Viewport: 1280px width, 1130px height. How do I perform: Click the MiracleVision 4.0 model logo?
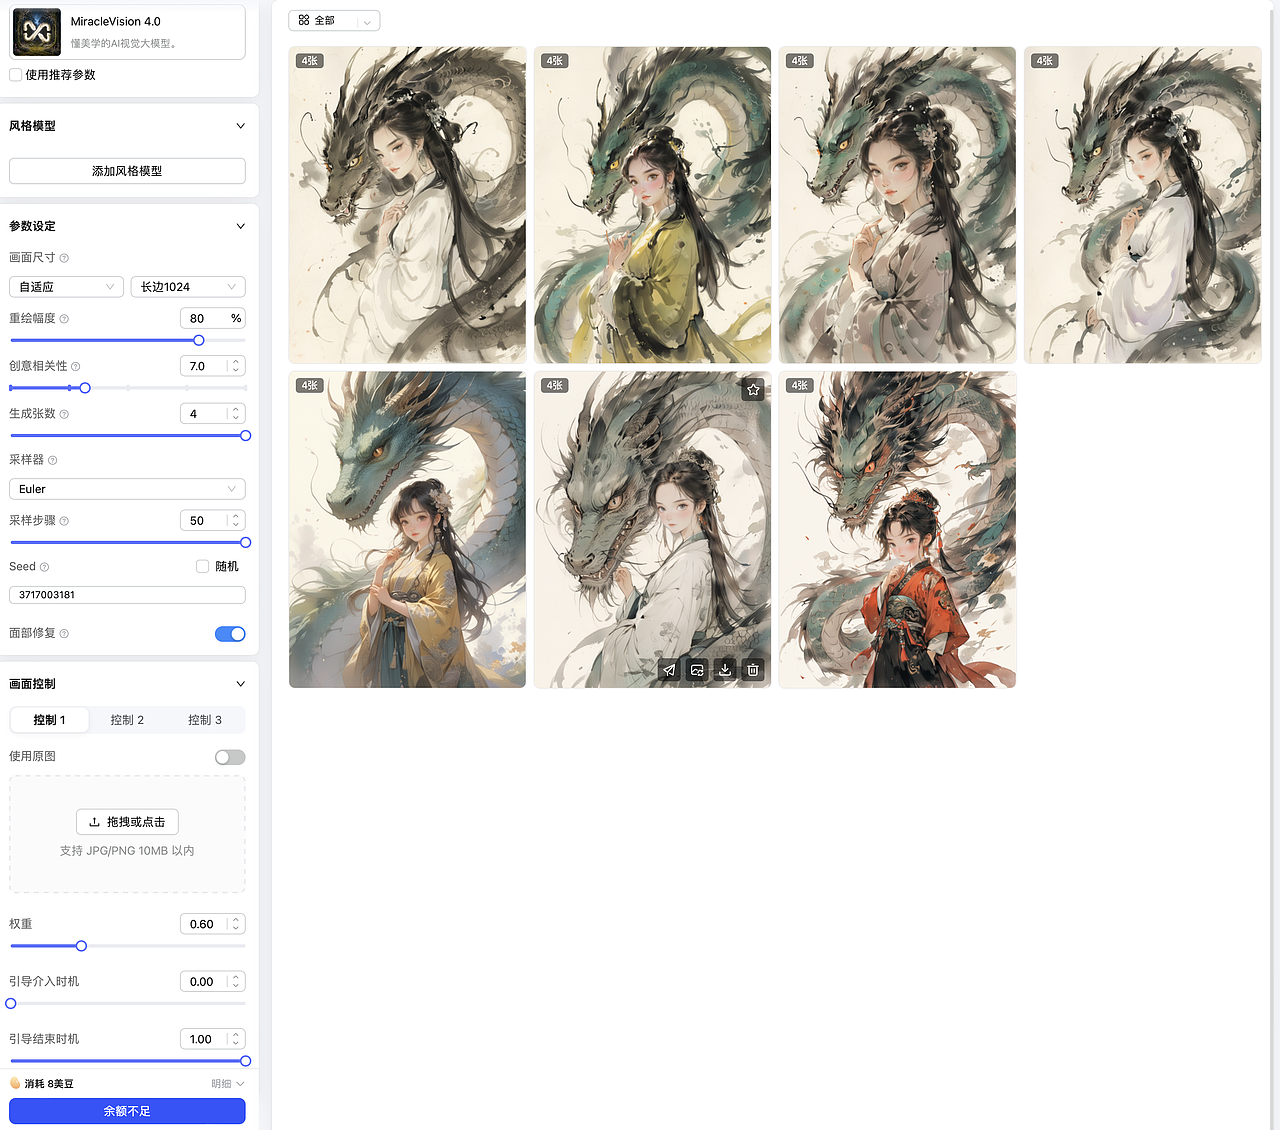click(36, 32)
